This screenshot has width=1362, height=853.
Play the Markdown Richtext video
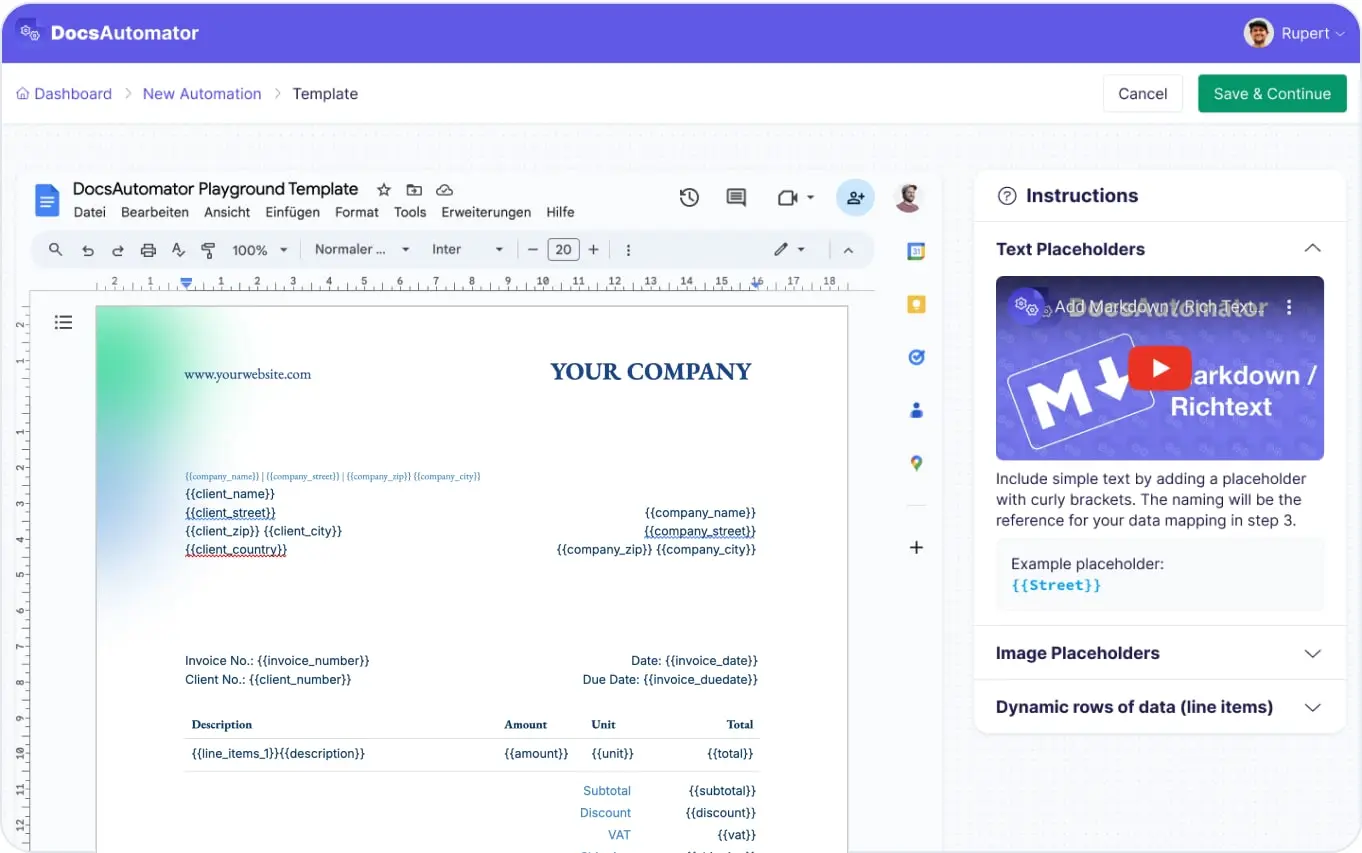pos(1159,368)
